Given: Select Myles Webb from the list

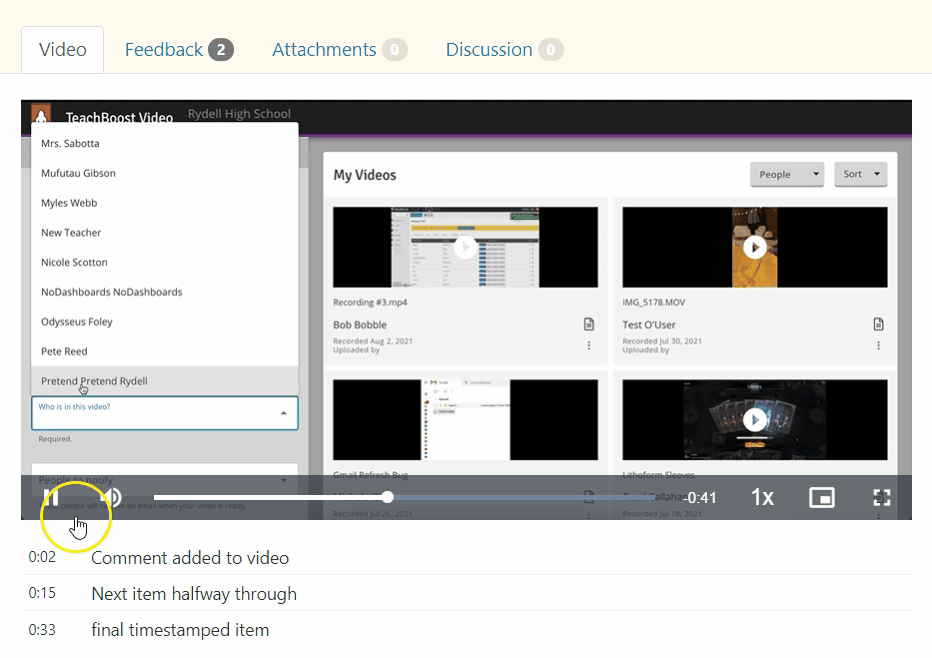Looking at the screenshot, I should [x=165, y=203].
